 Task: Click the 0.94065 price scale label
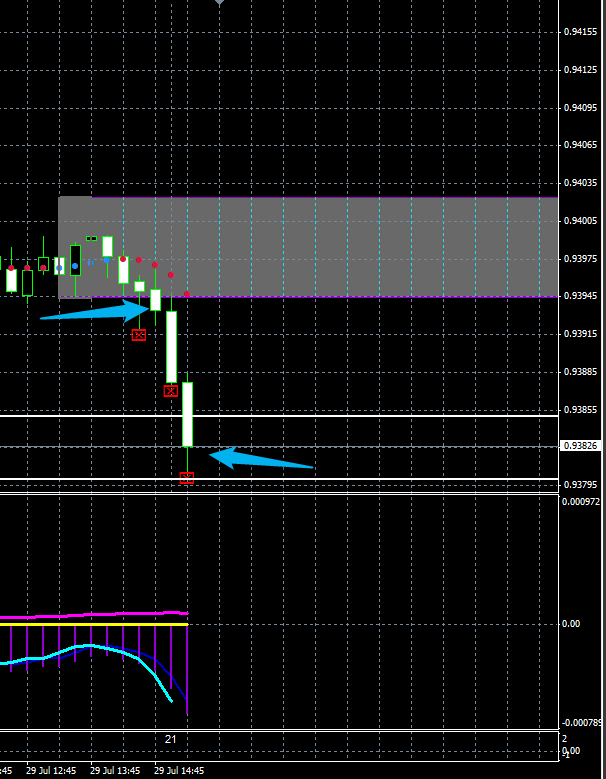click(x=580, y=145)
